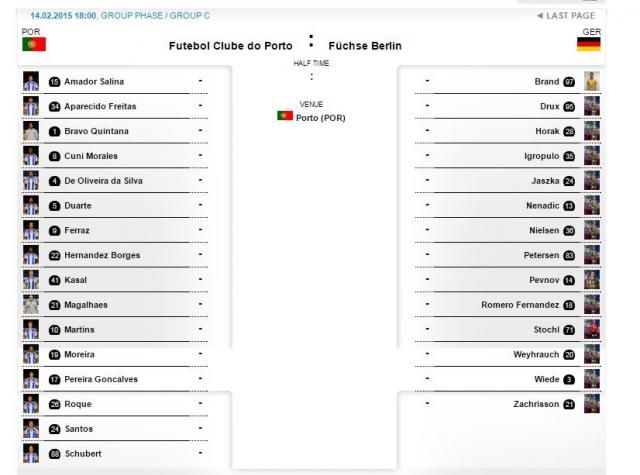Click the Portugal flag beside the Porto venue

coord(285,116)
